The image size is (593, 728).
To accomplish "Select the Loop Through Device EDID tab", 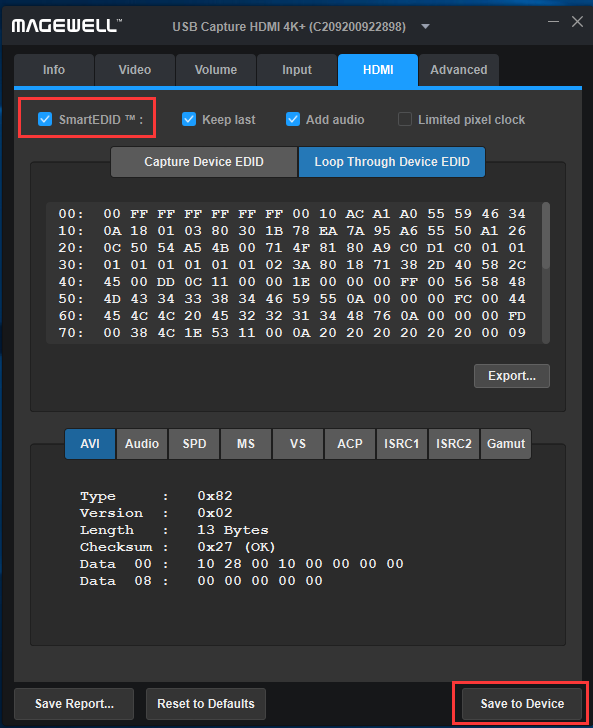I will [x=392, y=162].
